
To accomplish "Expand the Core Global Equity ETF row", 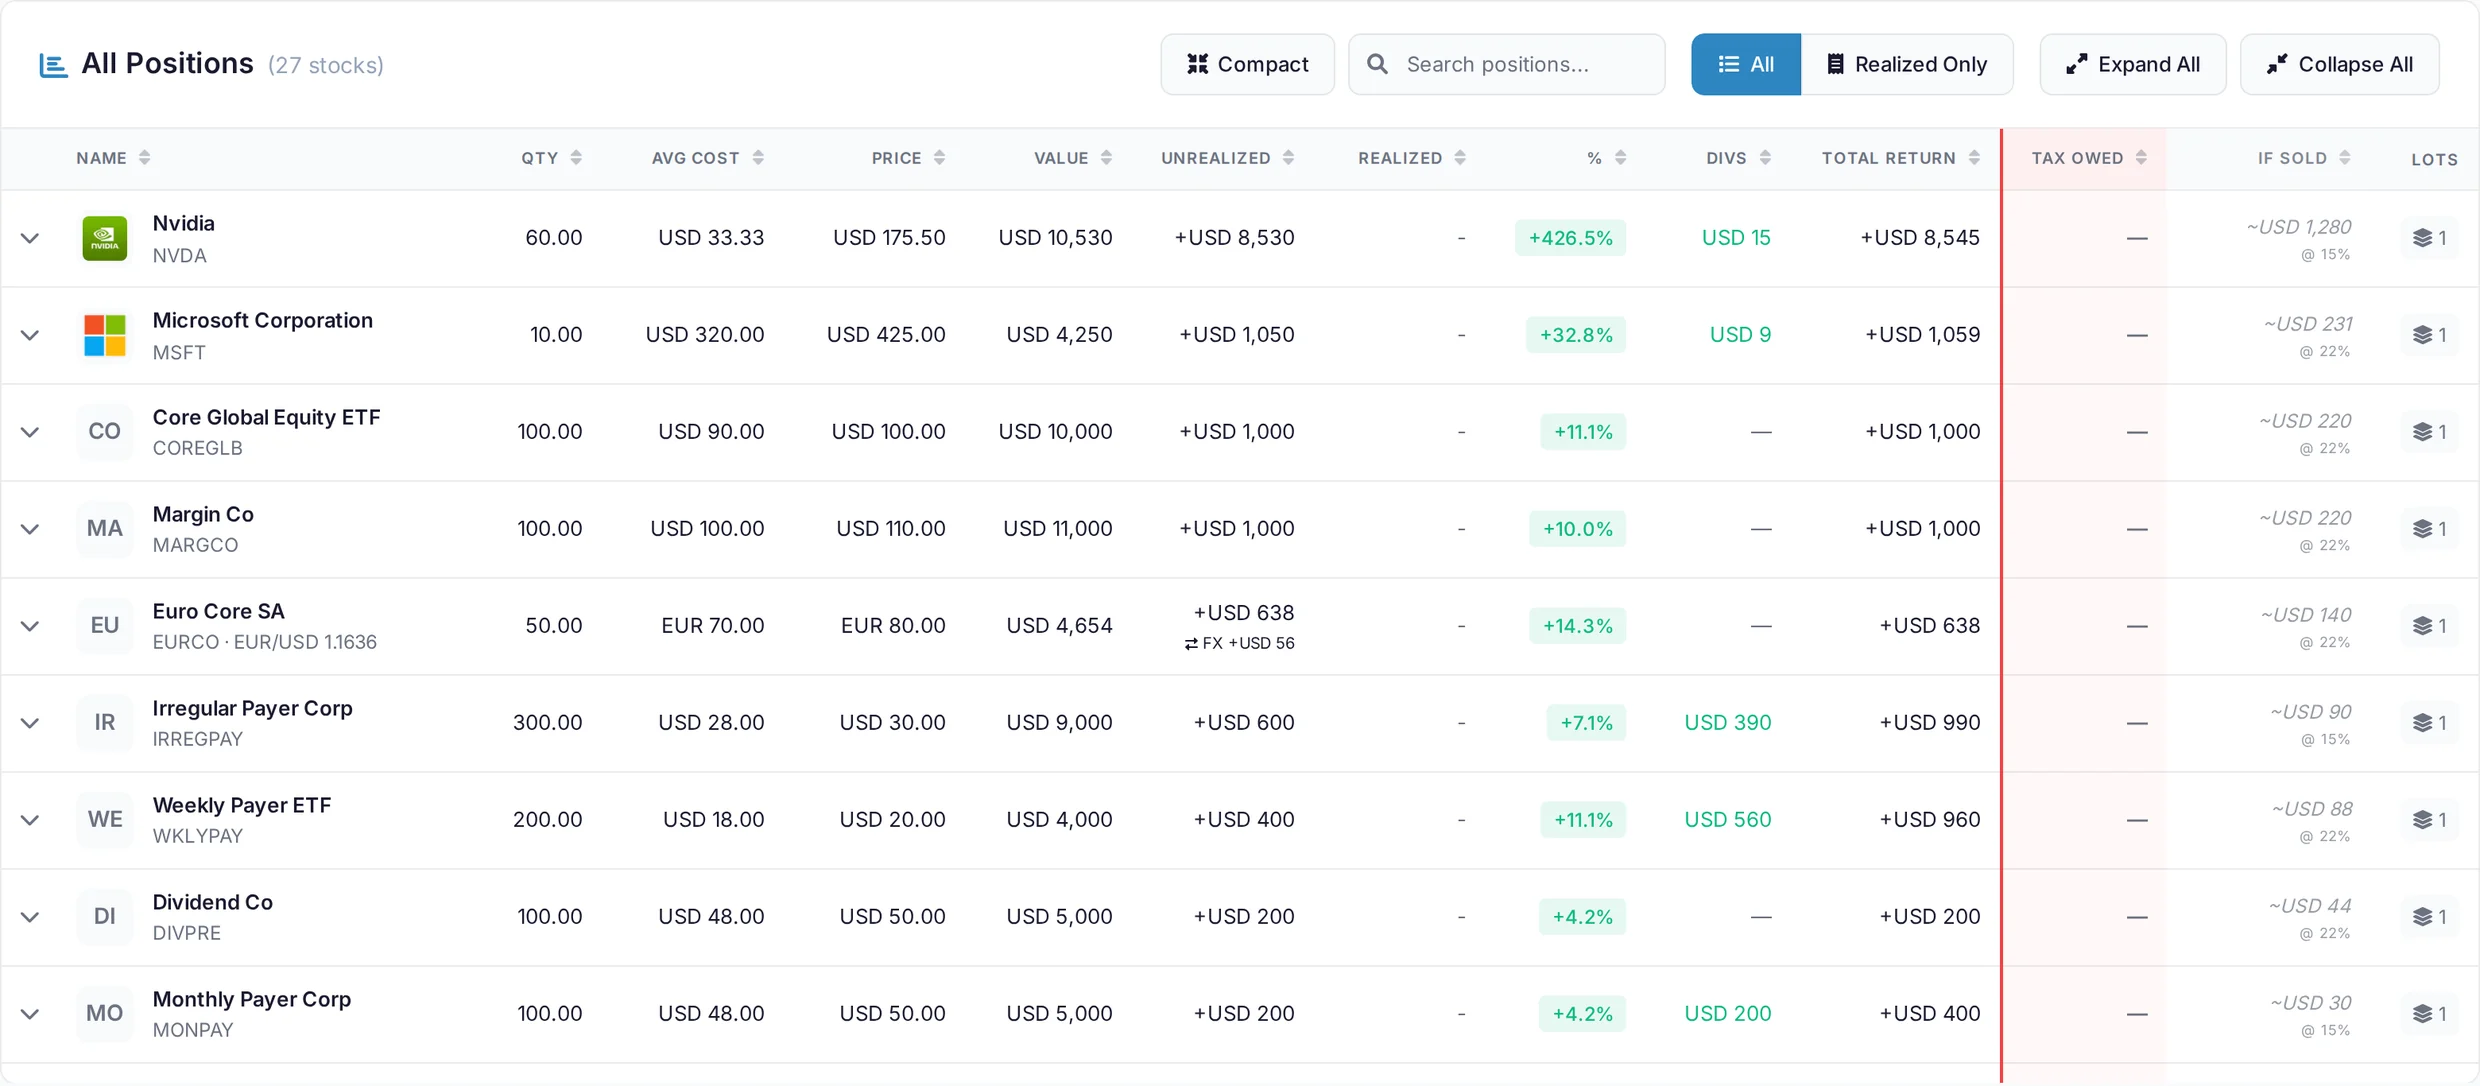I will [30, 432].
